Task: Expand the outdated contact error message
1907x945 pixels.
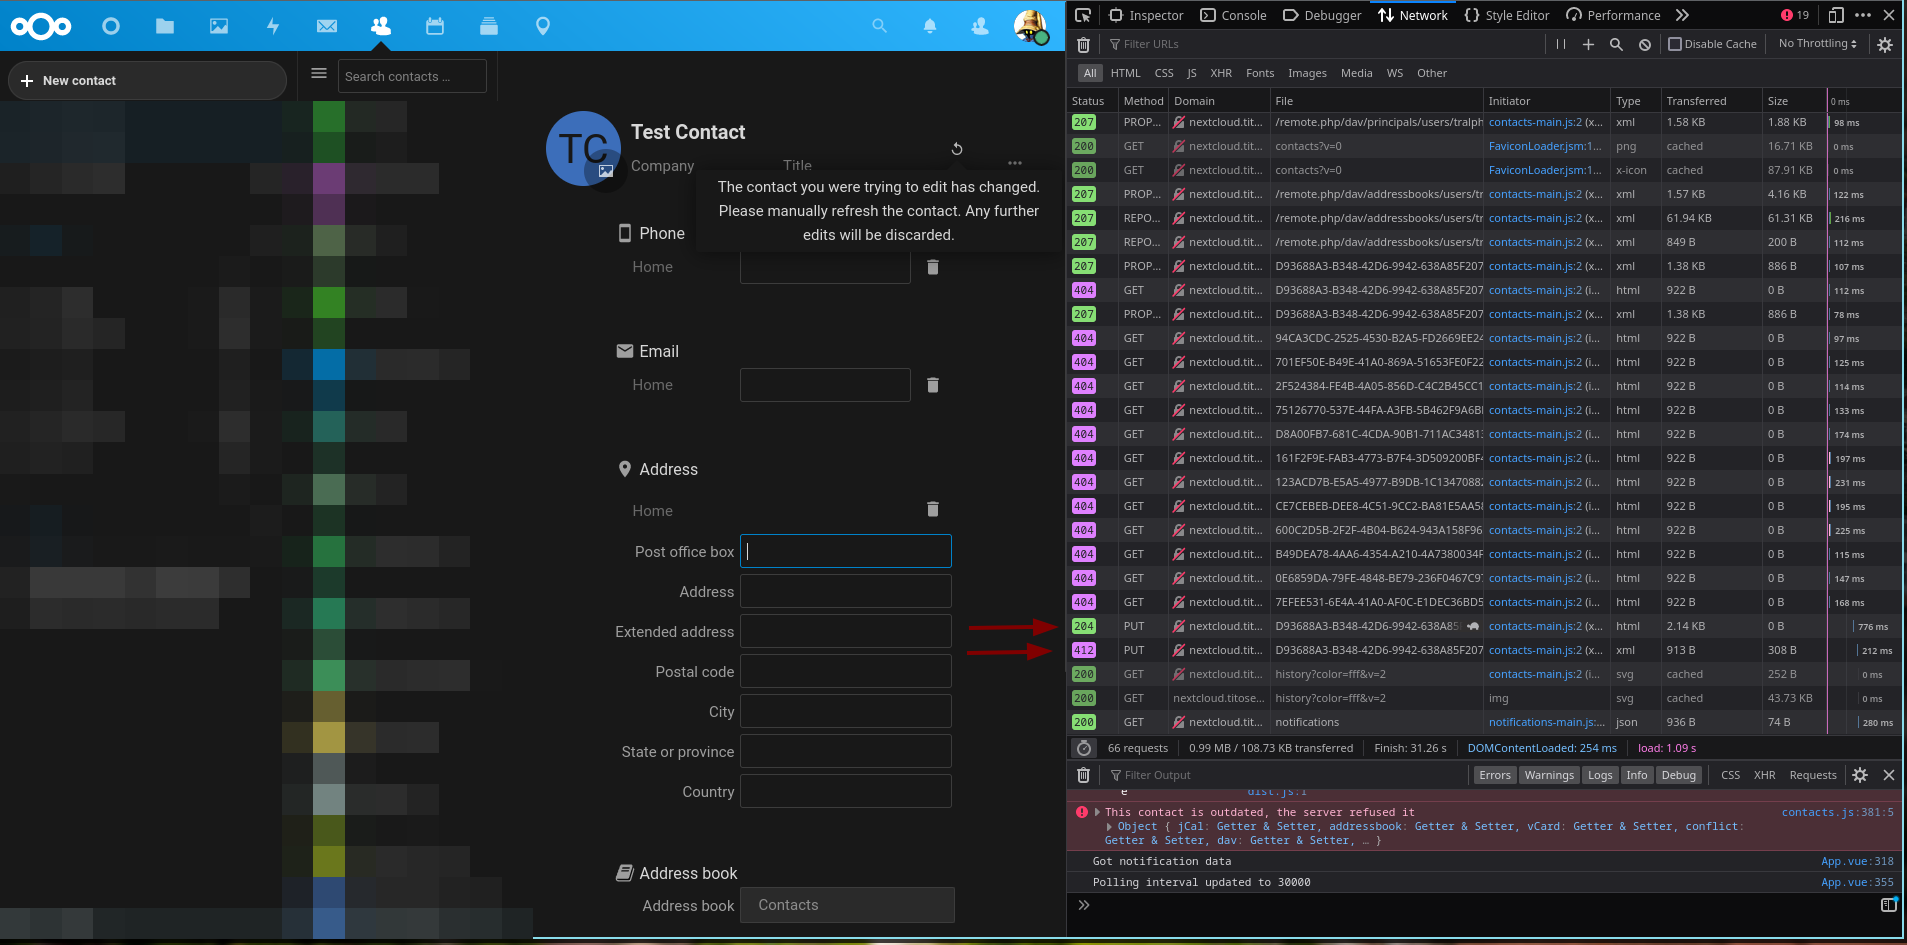Action: [x=1098, y=812]
